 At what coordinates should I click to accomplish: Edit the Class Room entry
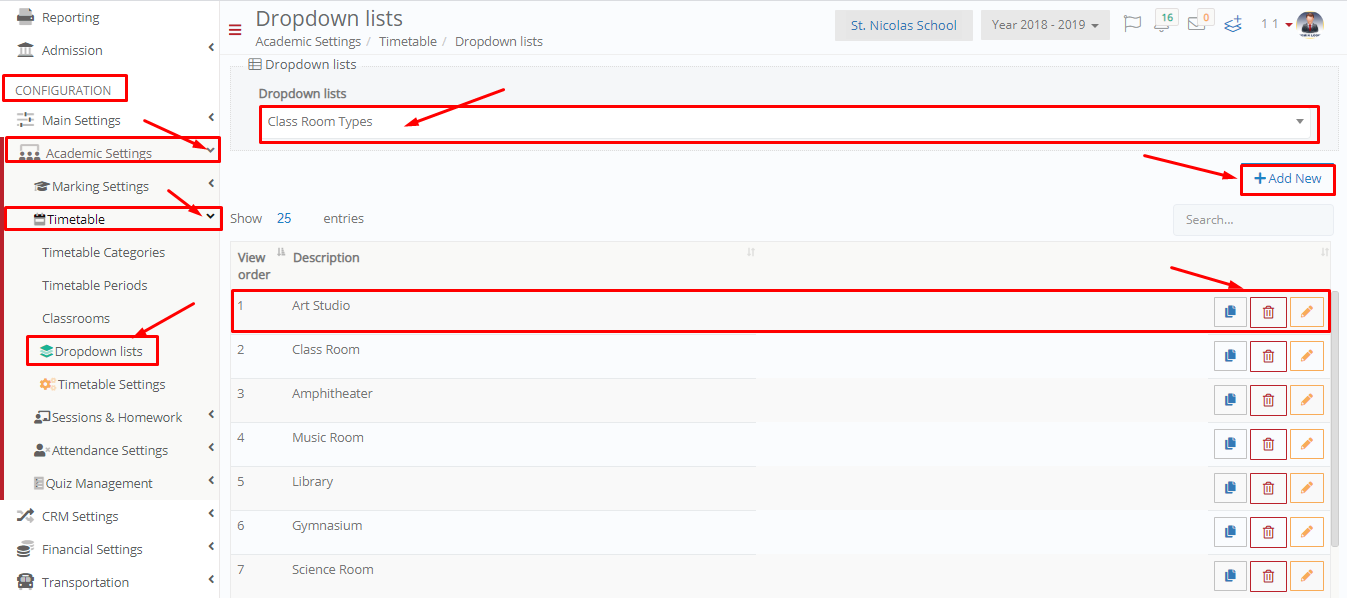1306,356
